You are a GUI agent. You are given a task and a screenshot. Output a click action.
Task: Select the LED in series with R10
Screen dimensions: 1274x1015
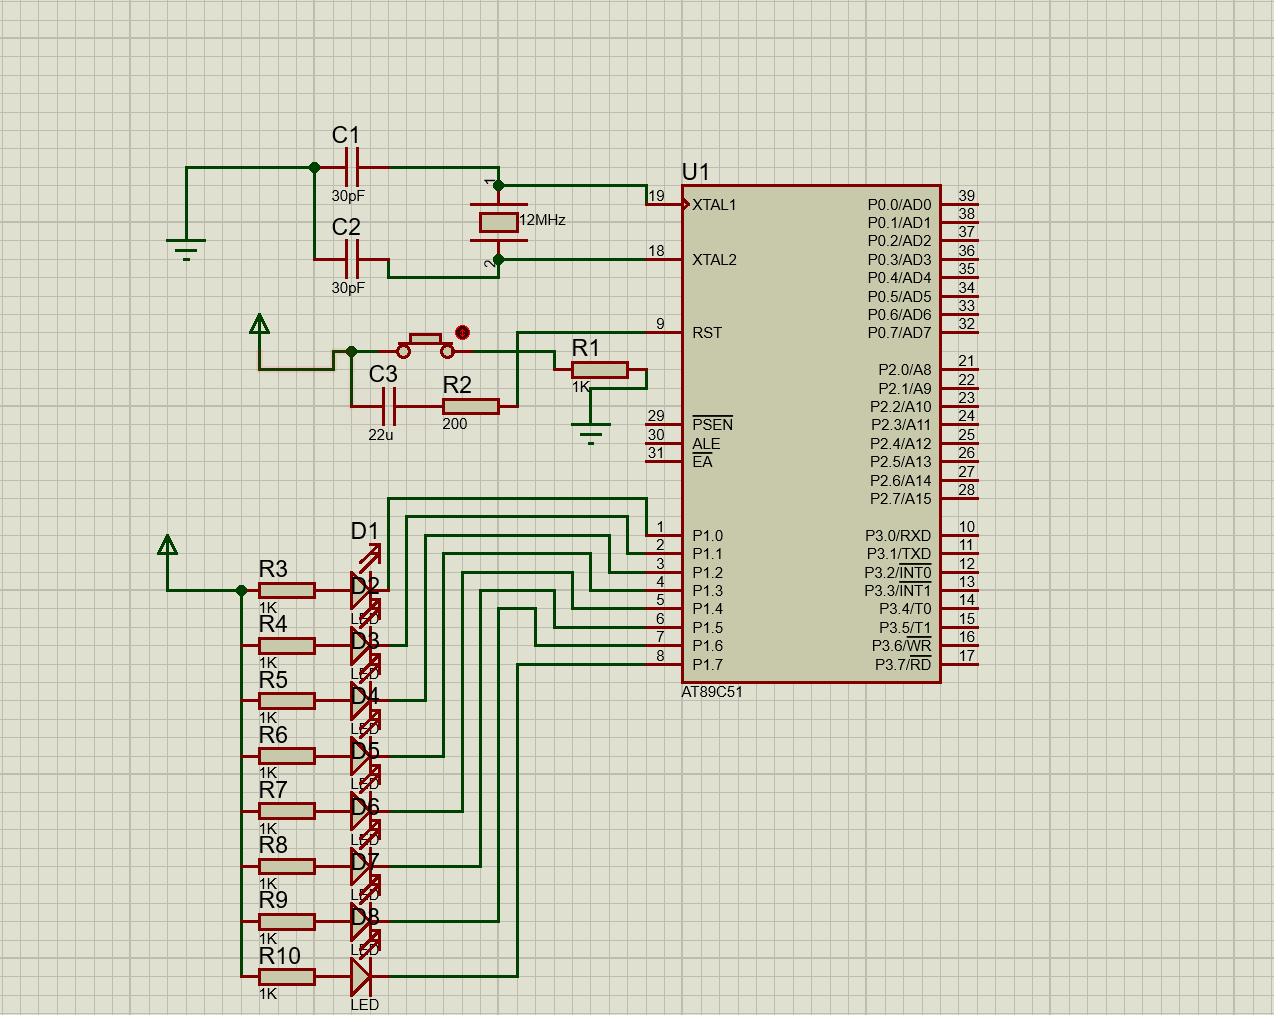361,977
